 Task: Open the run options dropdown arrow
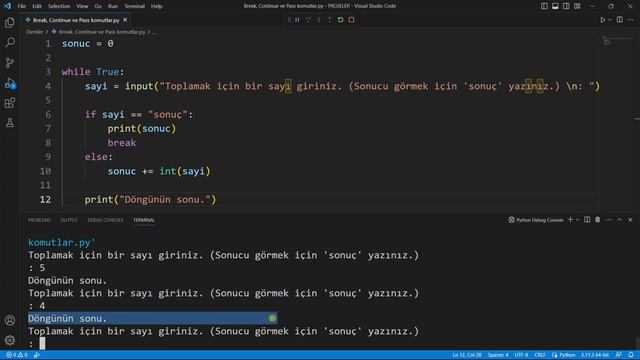point(610,20)
